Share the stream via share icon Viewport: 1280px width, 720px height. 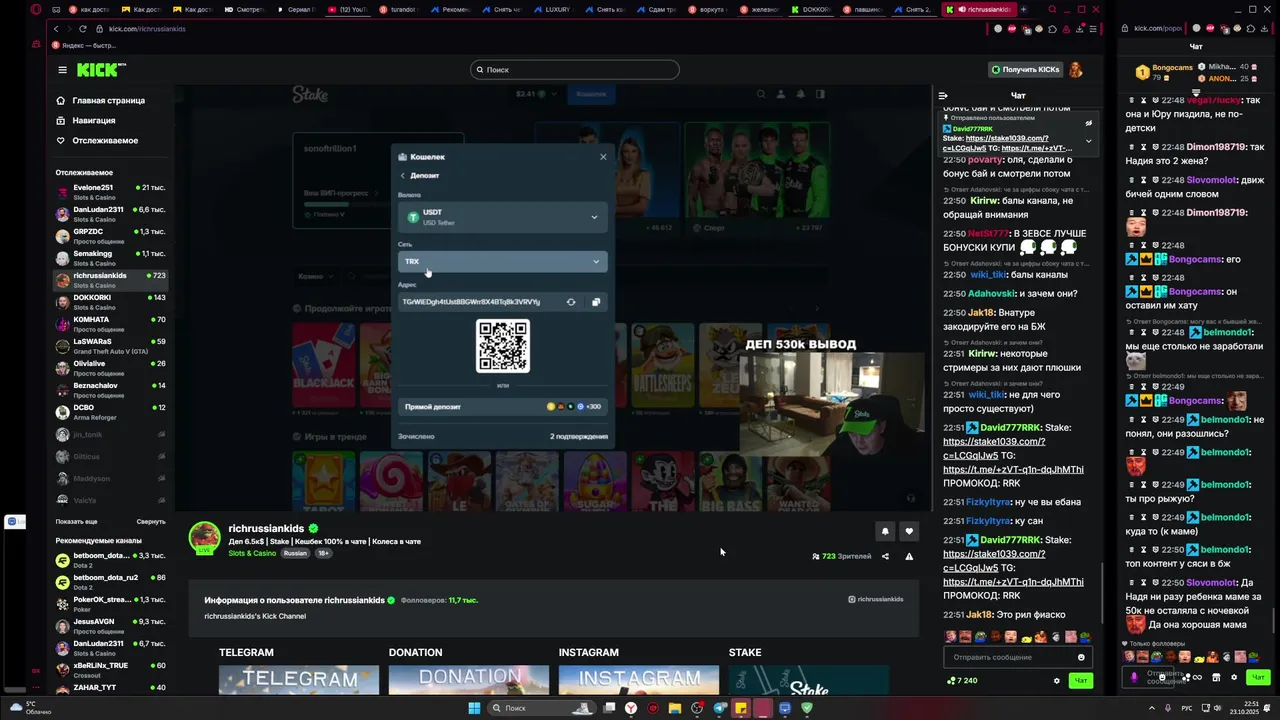click(885, 556)
